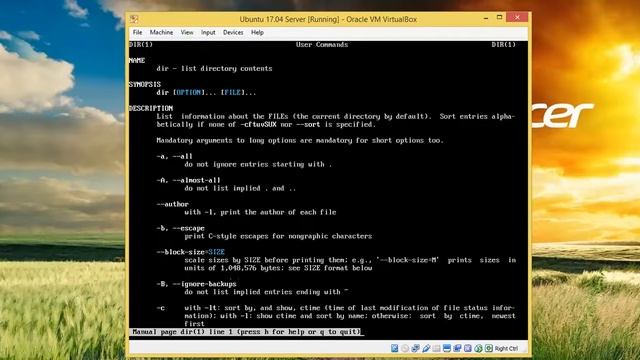Click 'print C-style escapes for nongraphic characters'

(278, 236)
